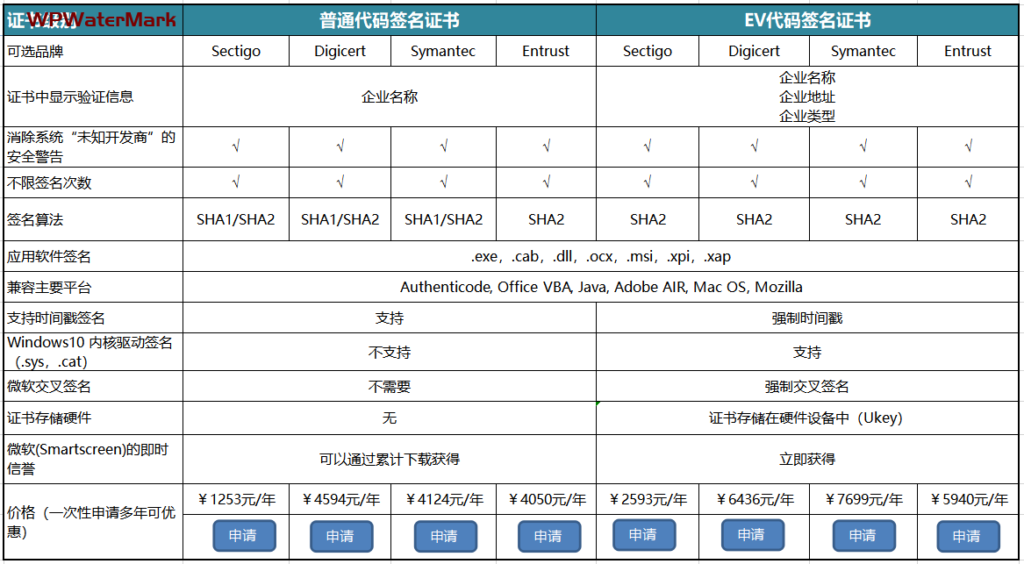Image resolution: width=1024 pixels, height=564 pixels.
Task: Click 申请 button below ¥5940元/年
Action: click(x=968, y=537)
